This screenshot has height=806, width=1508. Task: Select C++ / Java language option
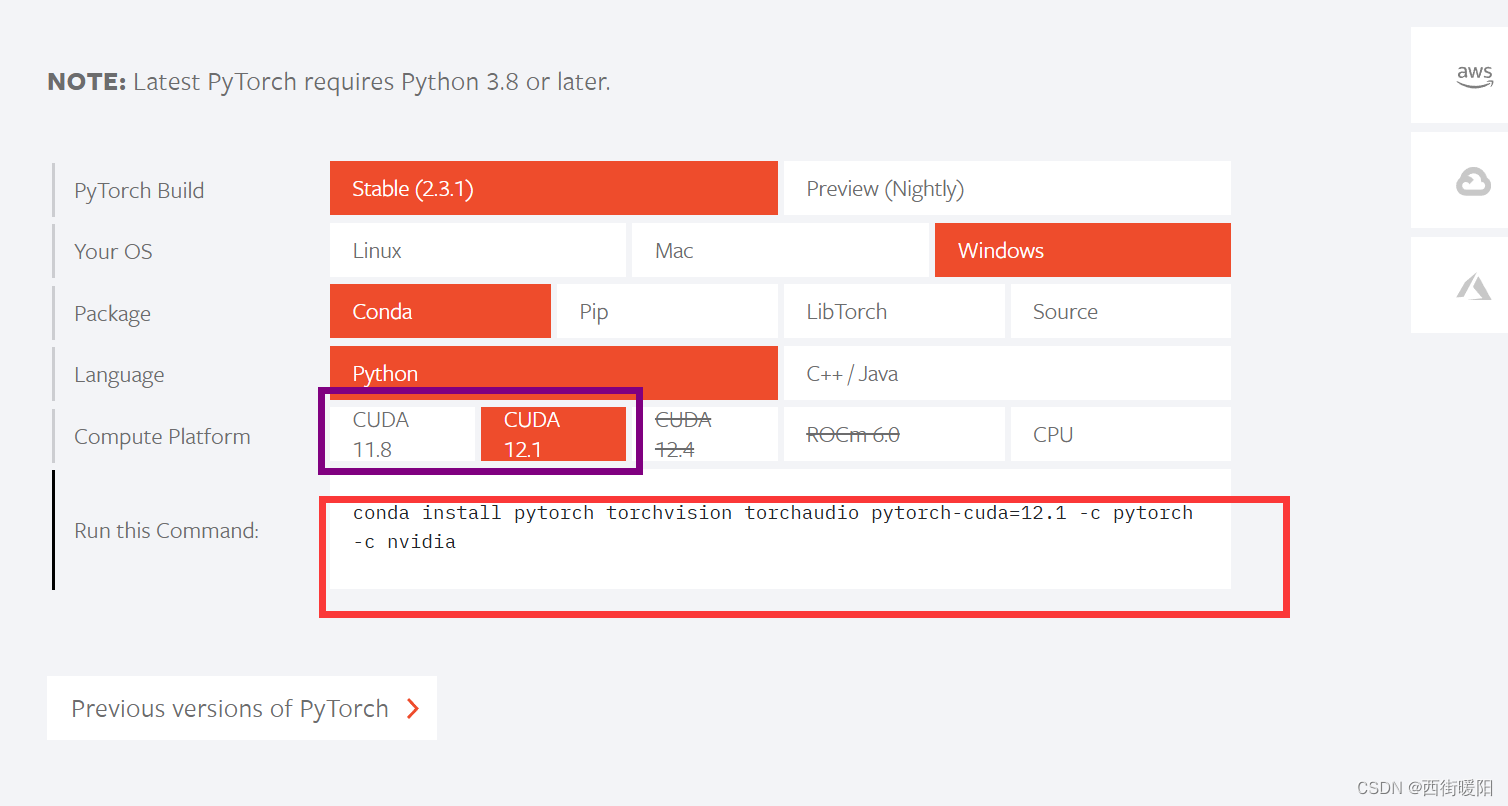tap(1007, 373)
